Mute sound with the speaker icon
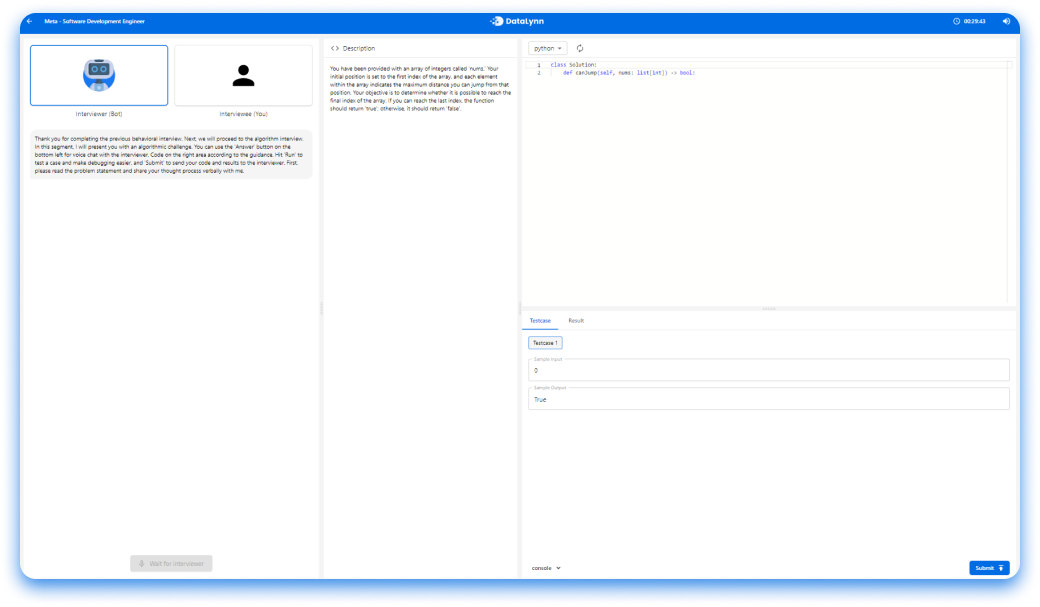1040x607 pixels. click(1005, 21)
